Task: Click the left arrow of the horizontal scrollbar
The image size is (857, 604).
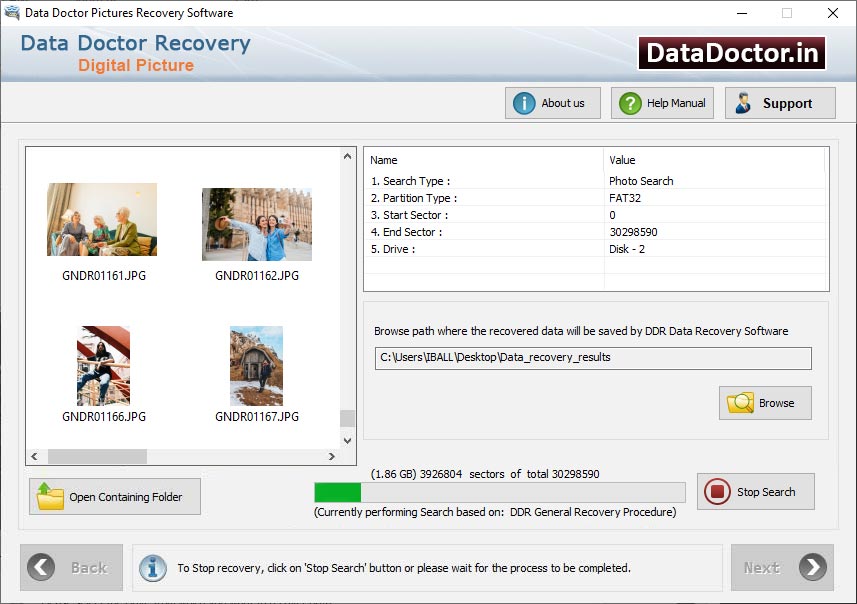Action: 33,457
